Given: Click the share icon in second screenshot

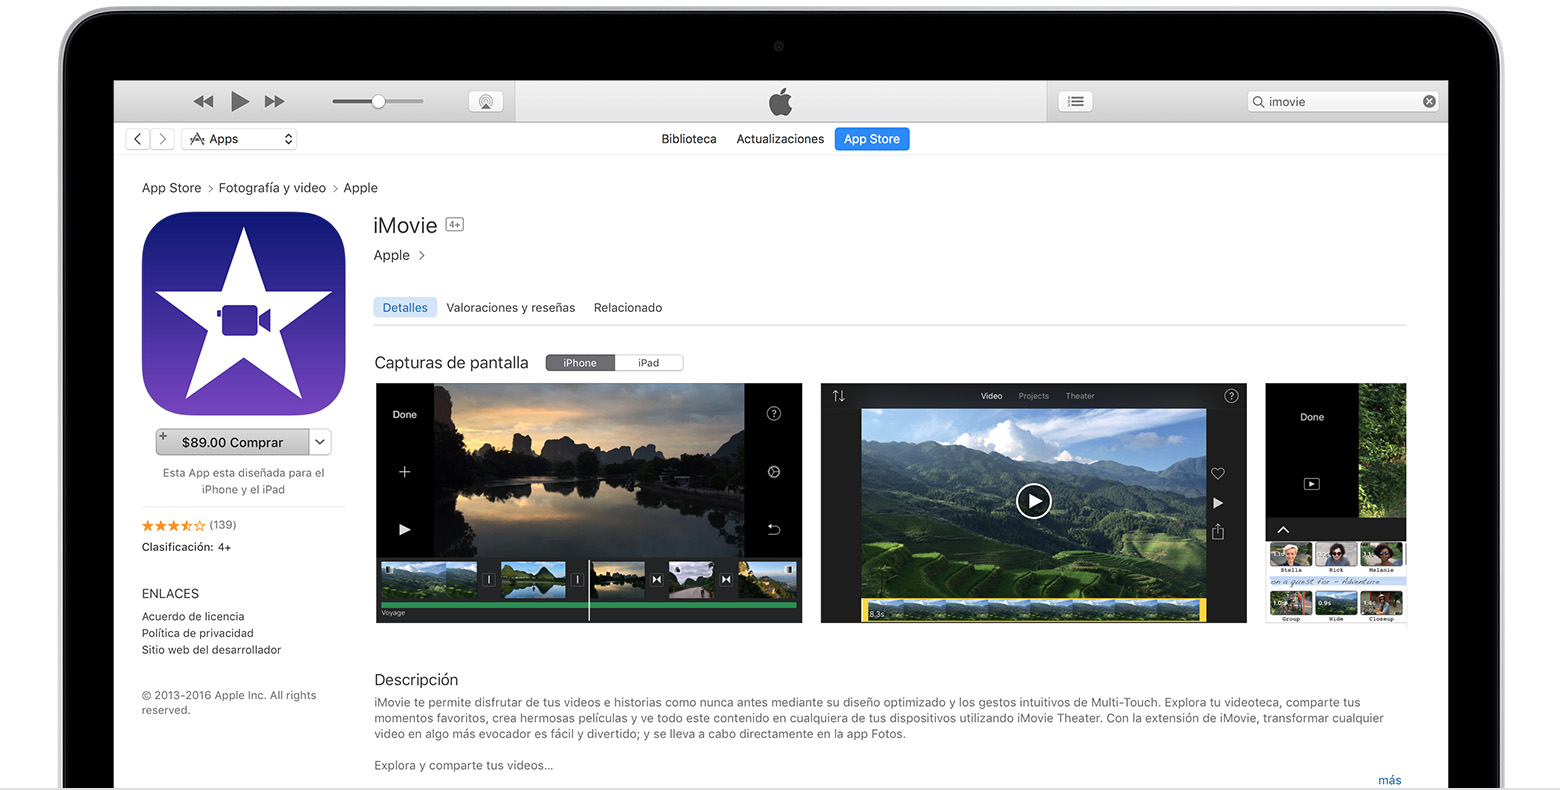Looking at the screenshot, I should (1218, 532).
